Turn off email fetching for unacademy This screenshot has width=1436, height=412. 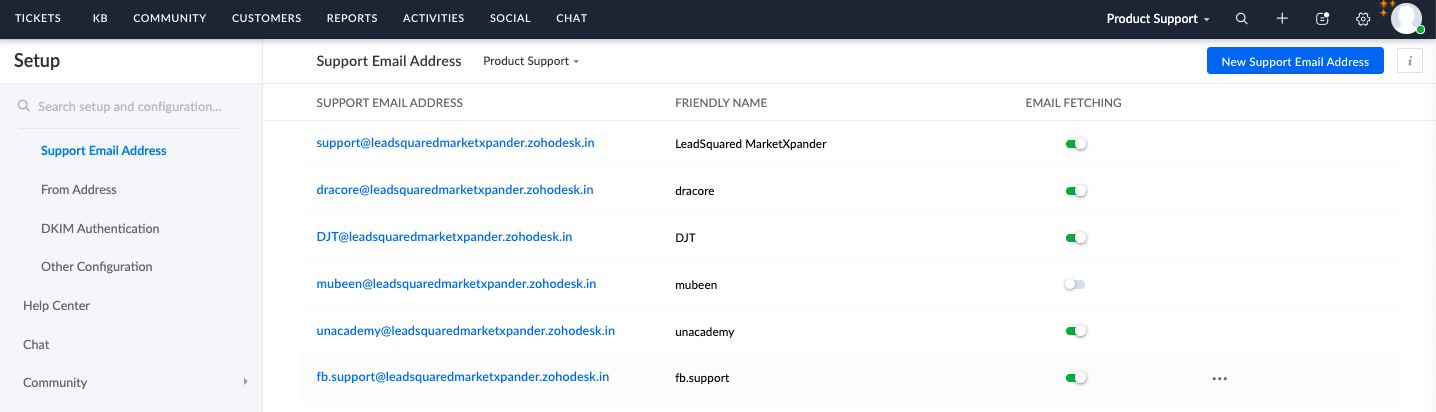[1076, 331]
